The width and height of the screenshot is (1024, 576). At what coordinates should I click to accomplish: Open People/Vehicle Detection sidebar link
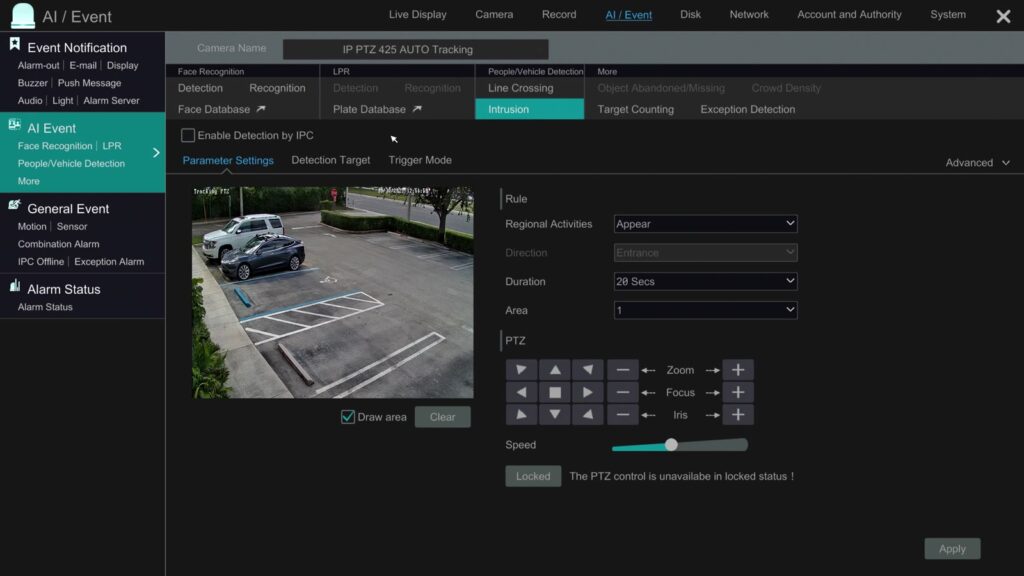point(71,163)
